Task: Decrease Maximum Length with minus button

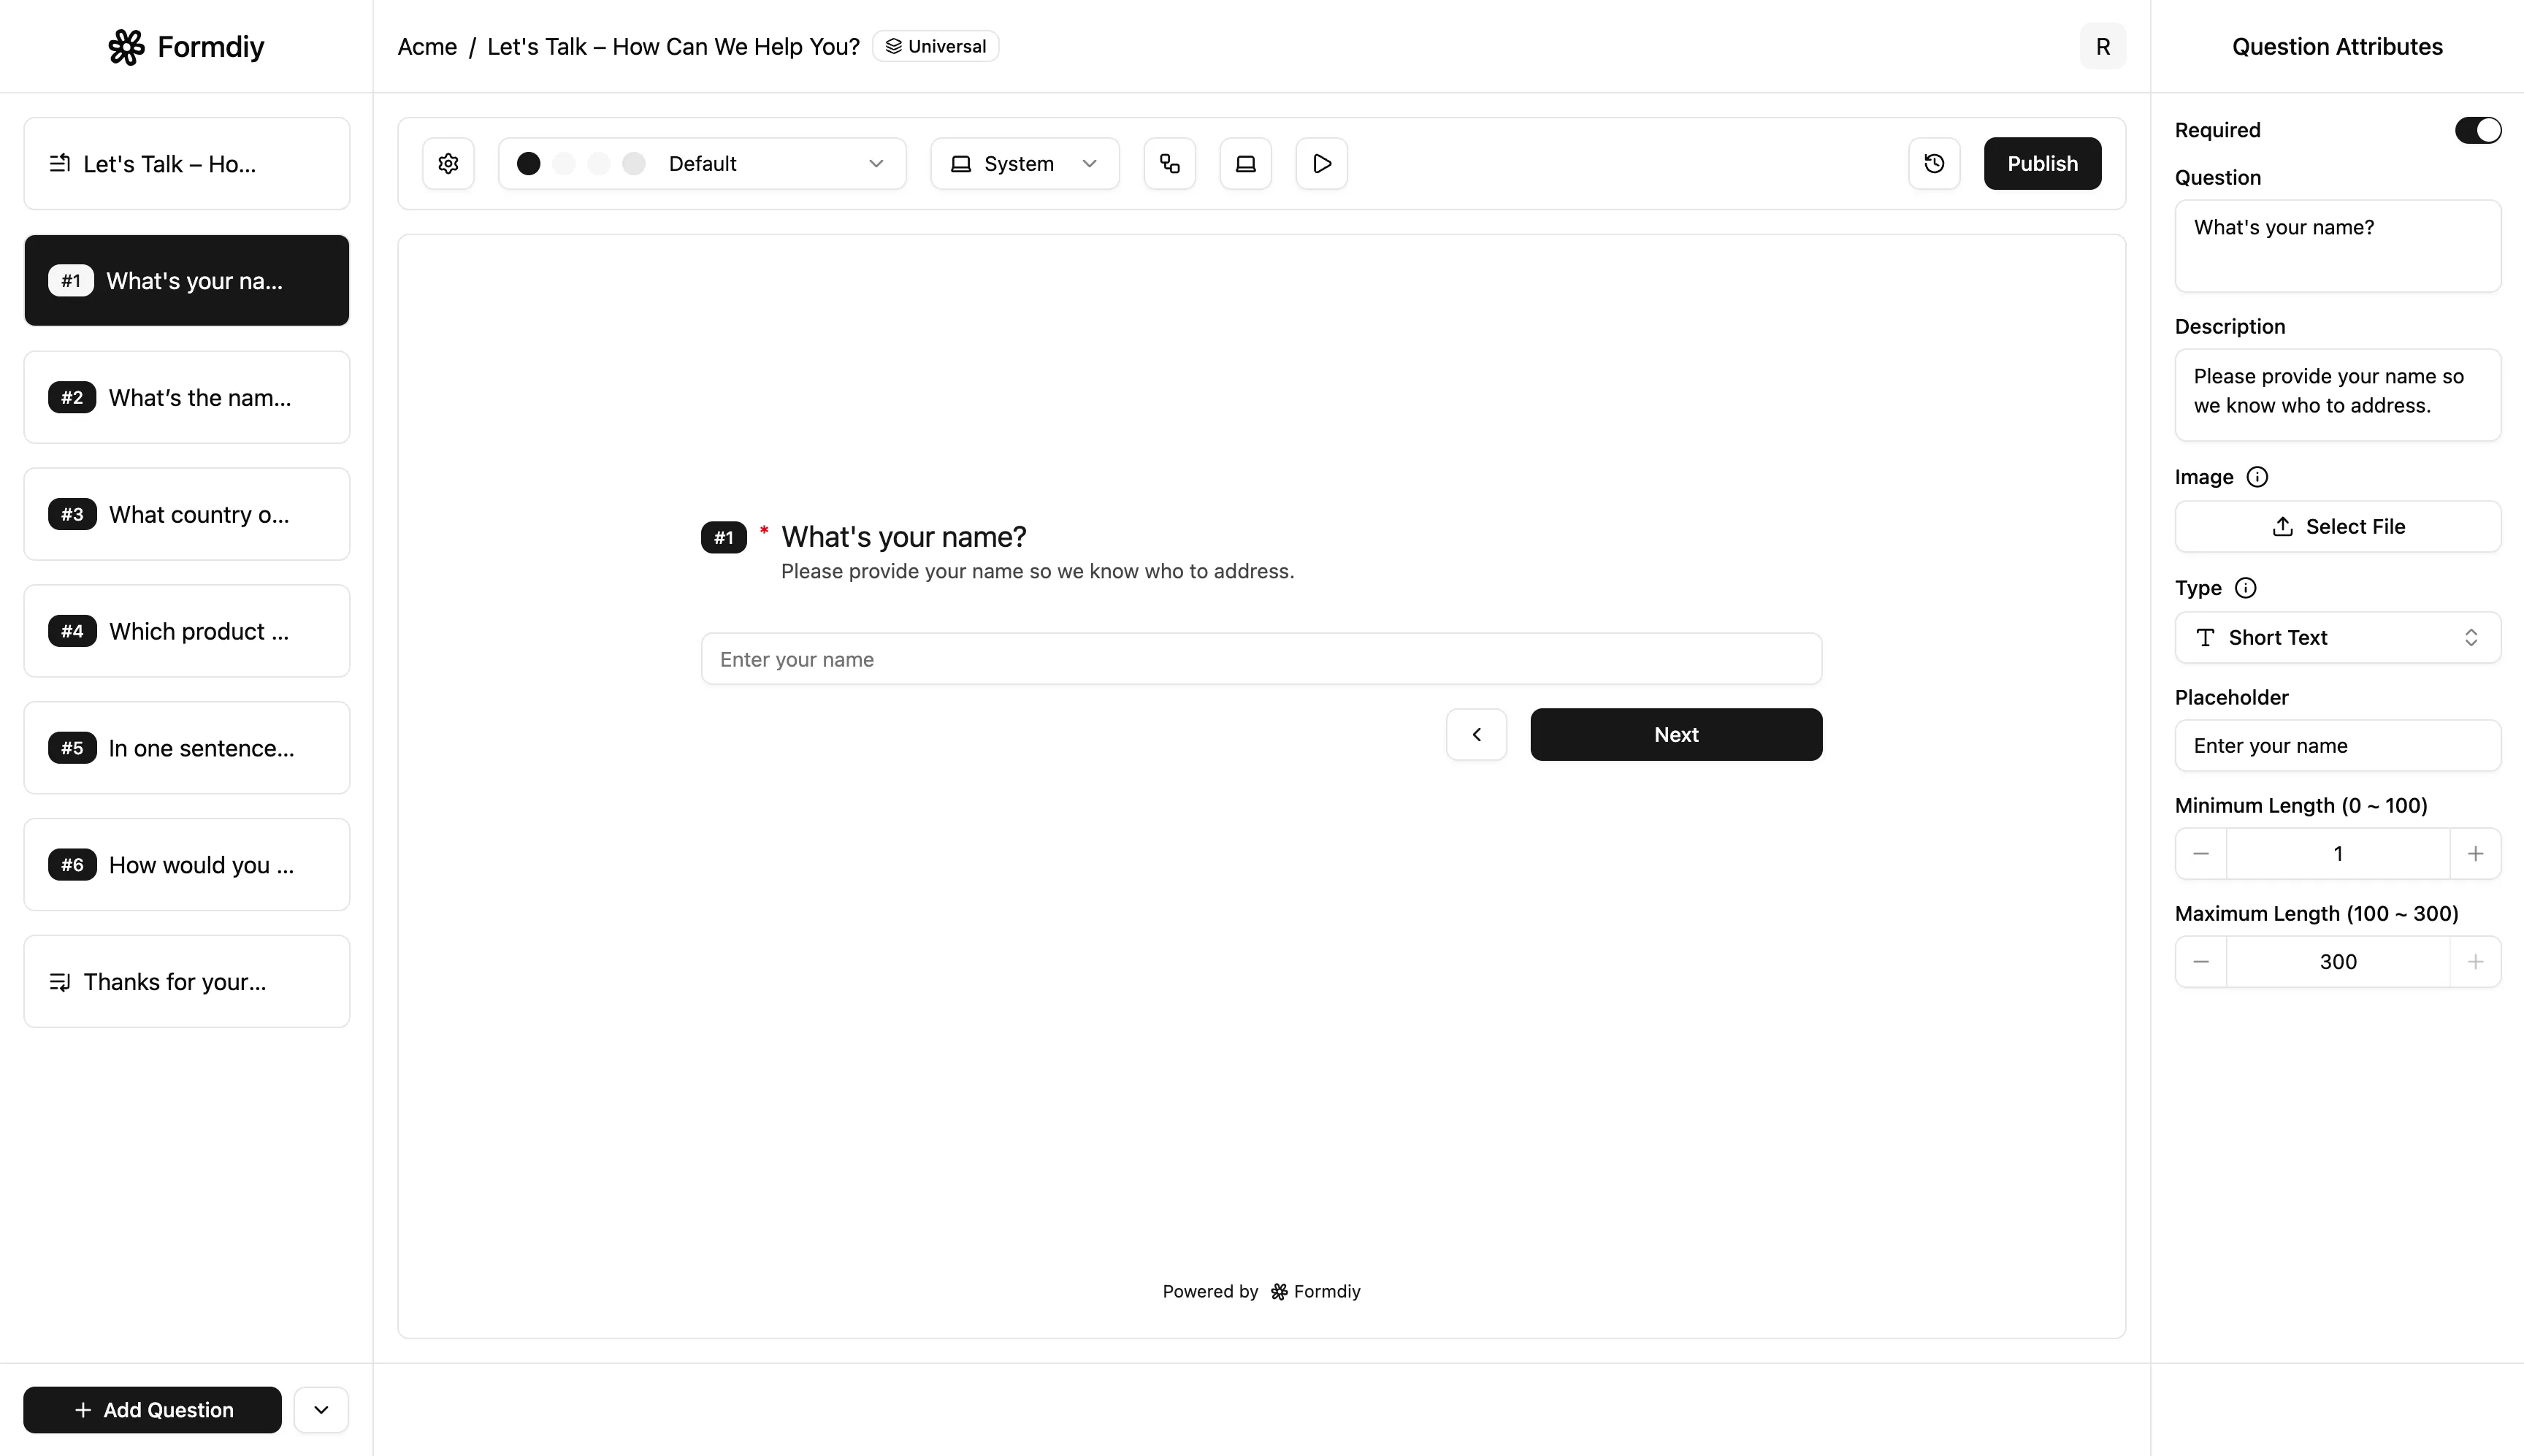Action: tap(2201, 962)
